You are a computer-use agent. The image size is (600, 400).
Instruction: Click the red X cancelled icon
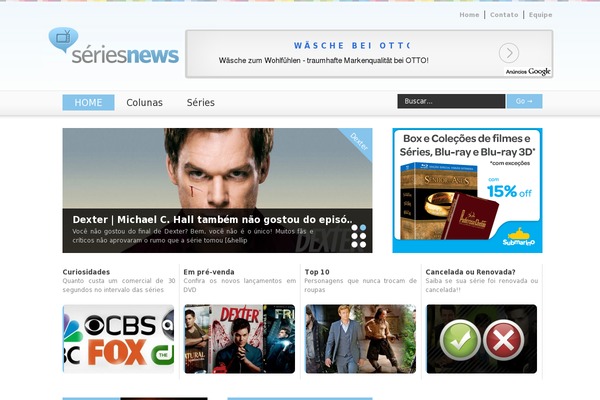tap(504, 340)
